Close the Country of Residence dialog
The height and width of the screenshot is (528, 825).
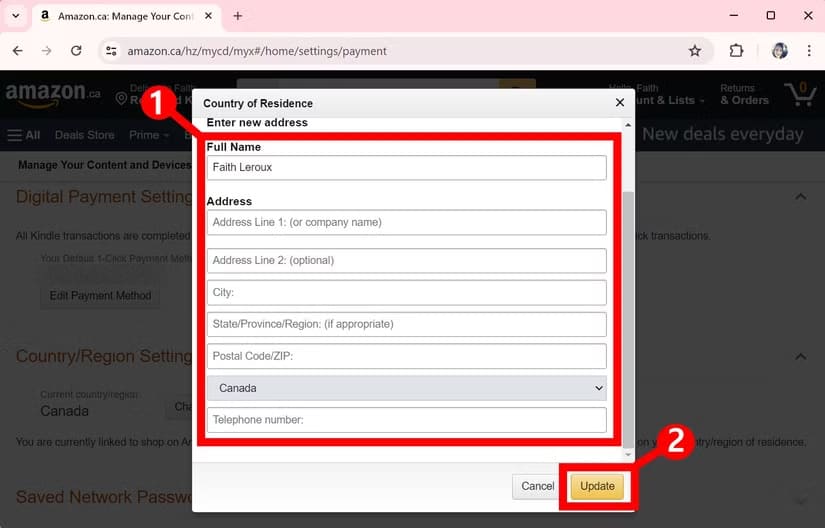(x=620, y=103)
